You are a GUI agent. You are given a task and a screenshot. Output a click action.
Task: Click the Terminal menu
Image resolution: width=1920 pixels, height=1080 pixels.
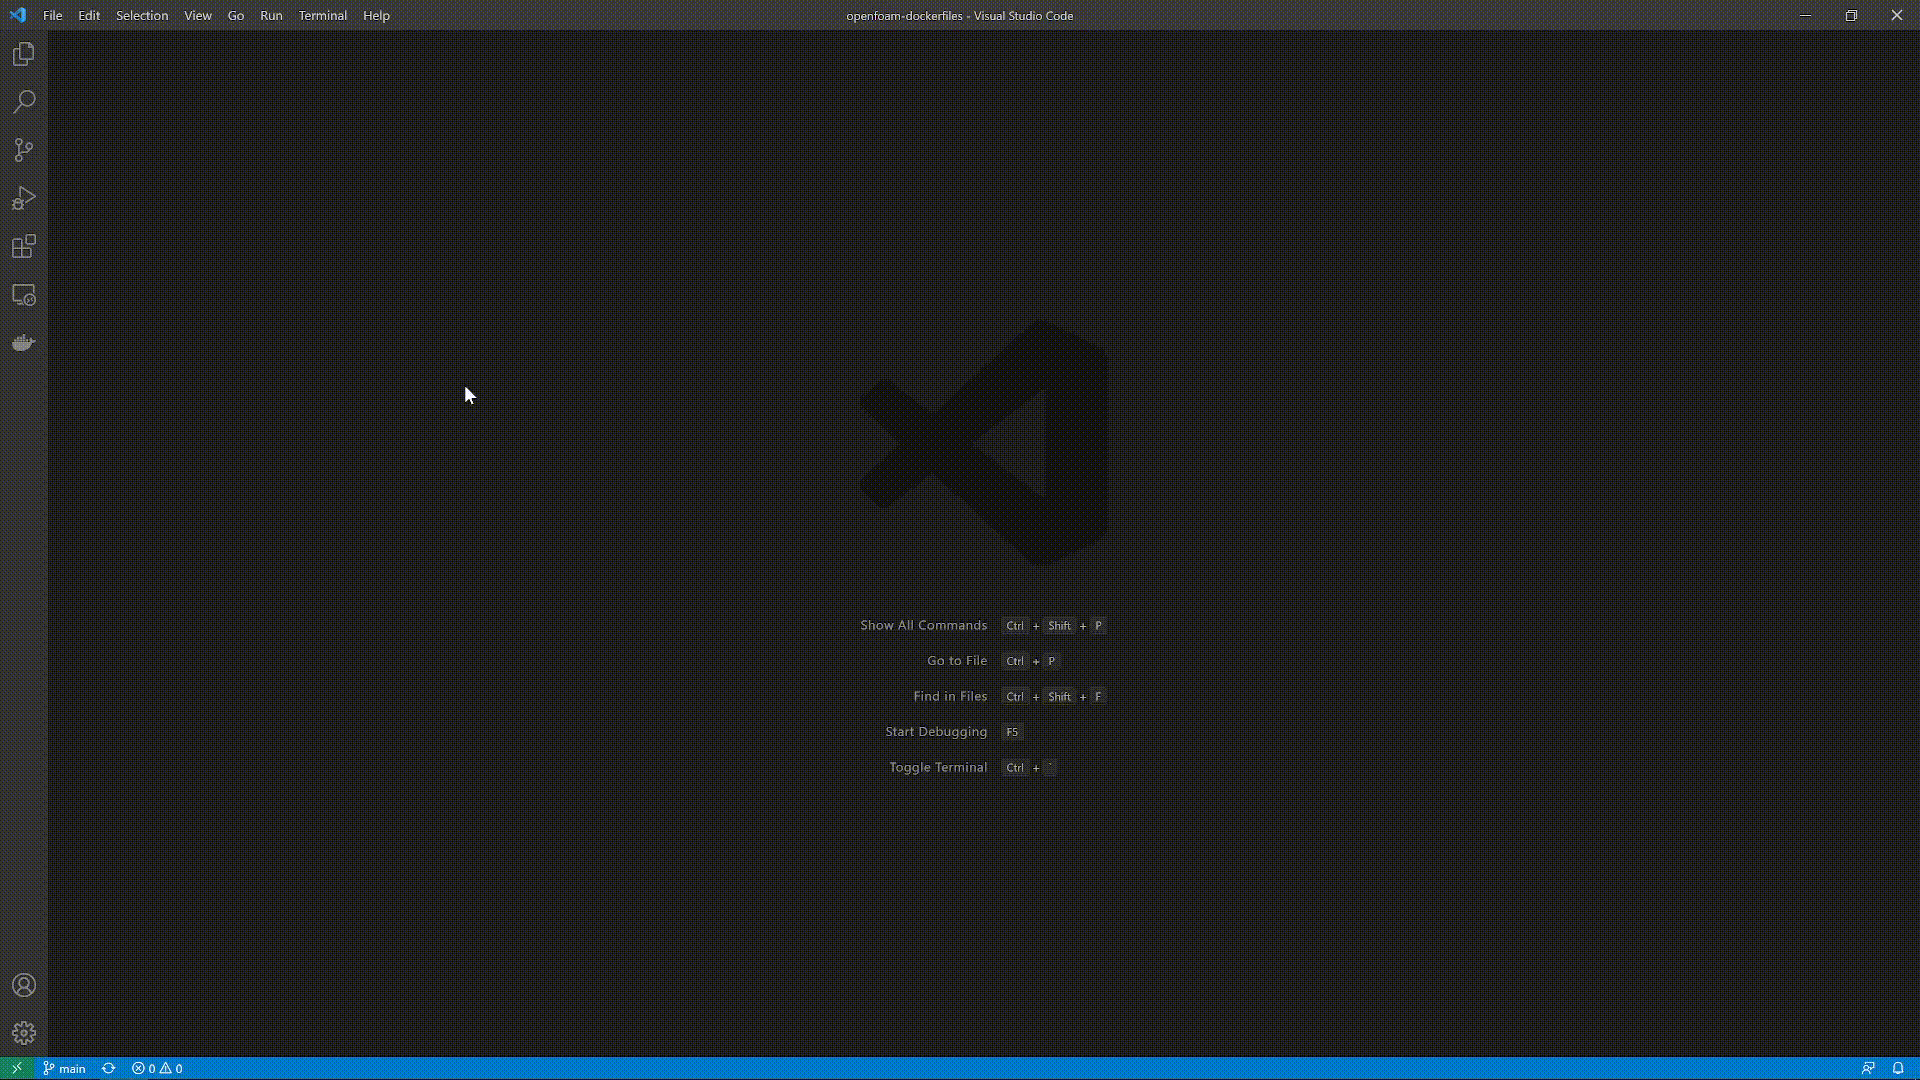point(323,15)
